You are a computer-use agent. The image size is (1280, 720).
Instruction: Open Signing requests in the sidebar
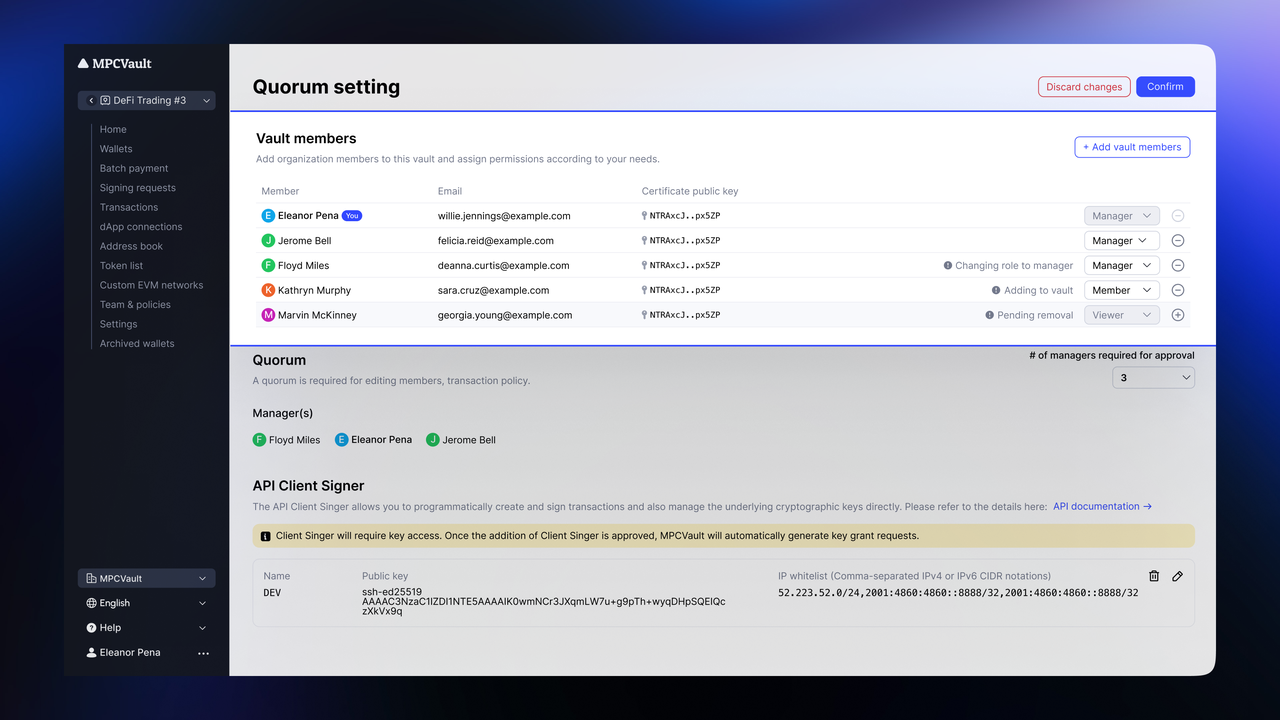pyautogui.click(x=137, y=188)
